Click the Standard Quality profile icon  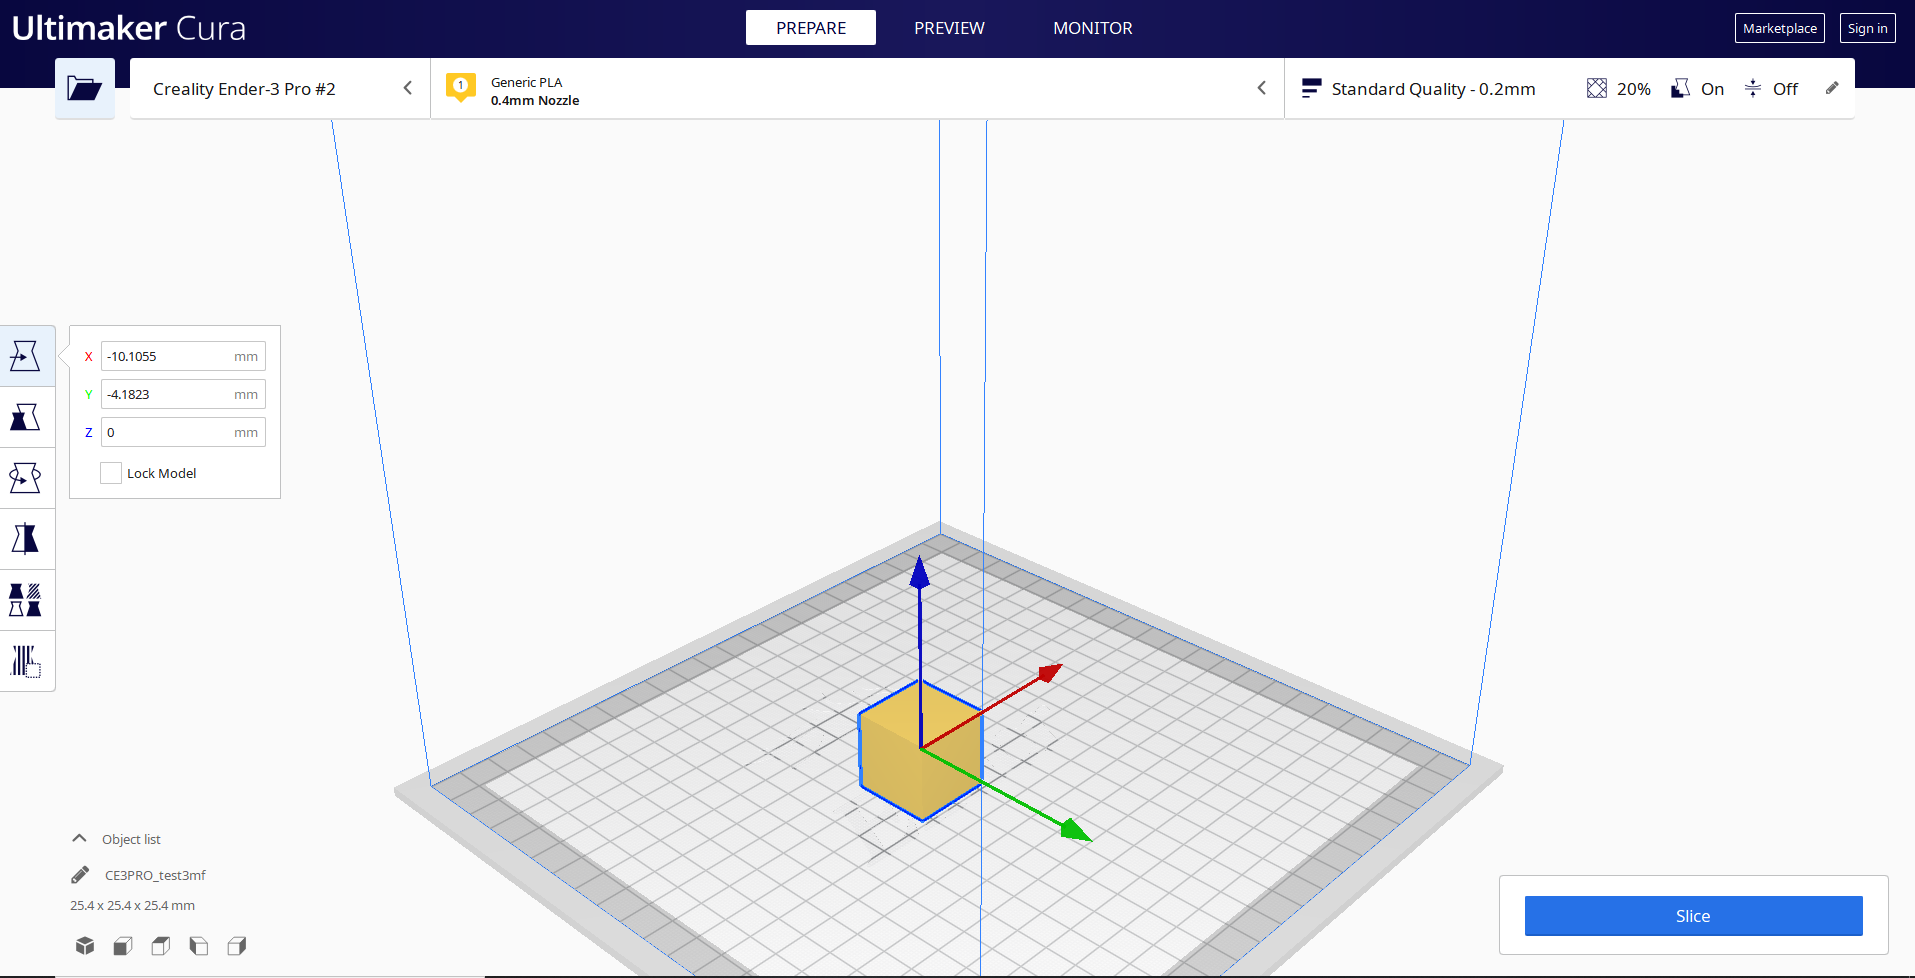(x=1311, y=88)
